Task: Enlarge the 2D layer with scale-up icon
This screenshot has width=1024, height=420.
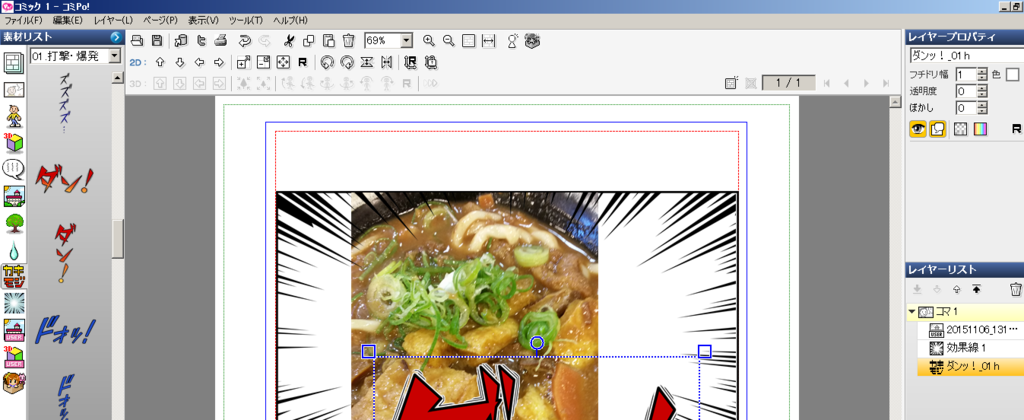Action: (244, 63)
